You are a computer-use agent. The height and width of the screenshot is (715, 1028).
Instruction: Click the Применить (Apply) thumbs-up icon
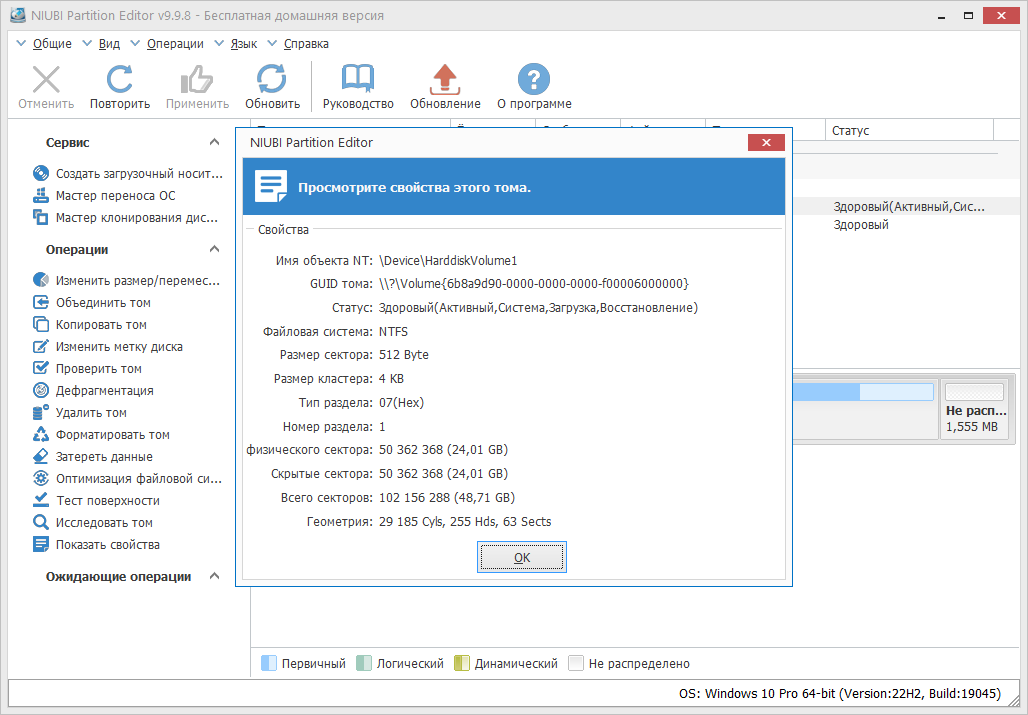[x=197, y=79]
